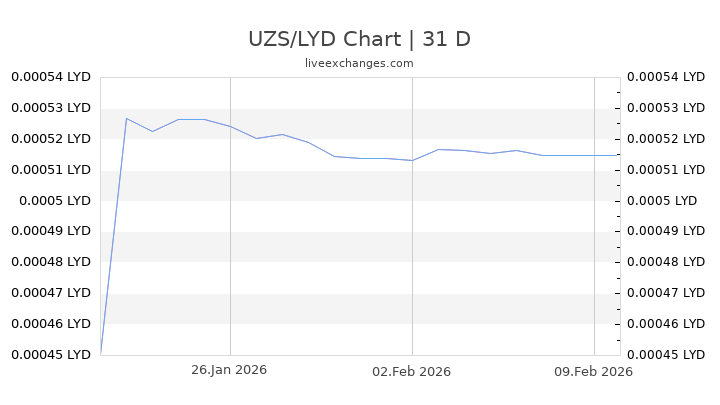
Task: Click the 0.00048 LYD right axis label
Action: pyautogui.click(x=667, y=262)
